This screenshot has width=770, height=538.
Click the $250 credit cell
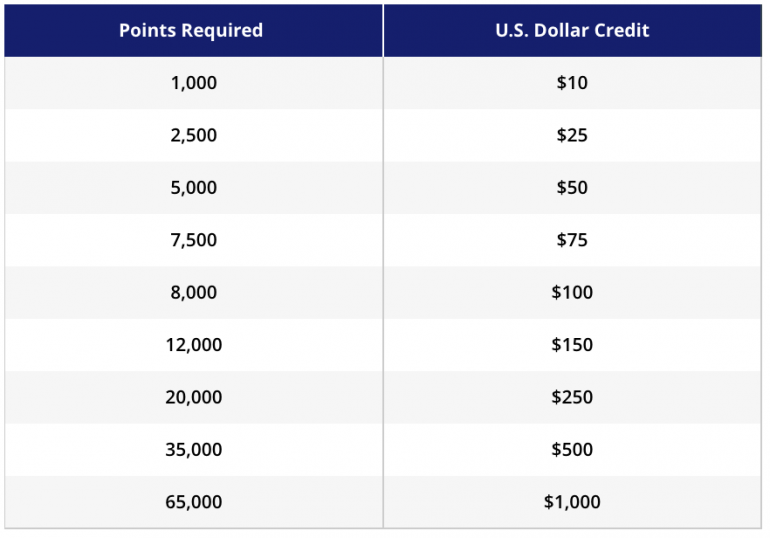coord(572,397)
